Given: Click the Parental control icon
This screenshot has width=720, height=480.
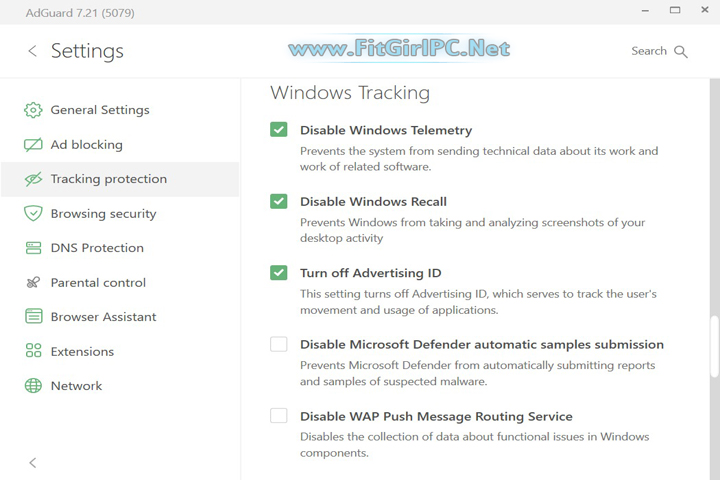Looking at the screenshot, I should click(x=33, y=283).
